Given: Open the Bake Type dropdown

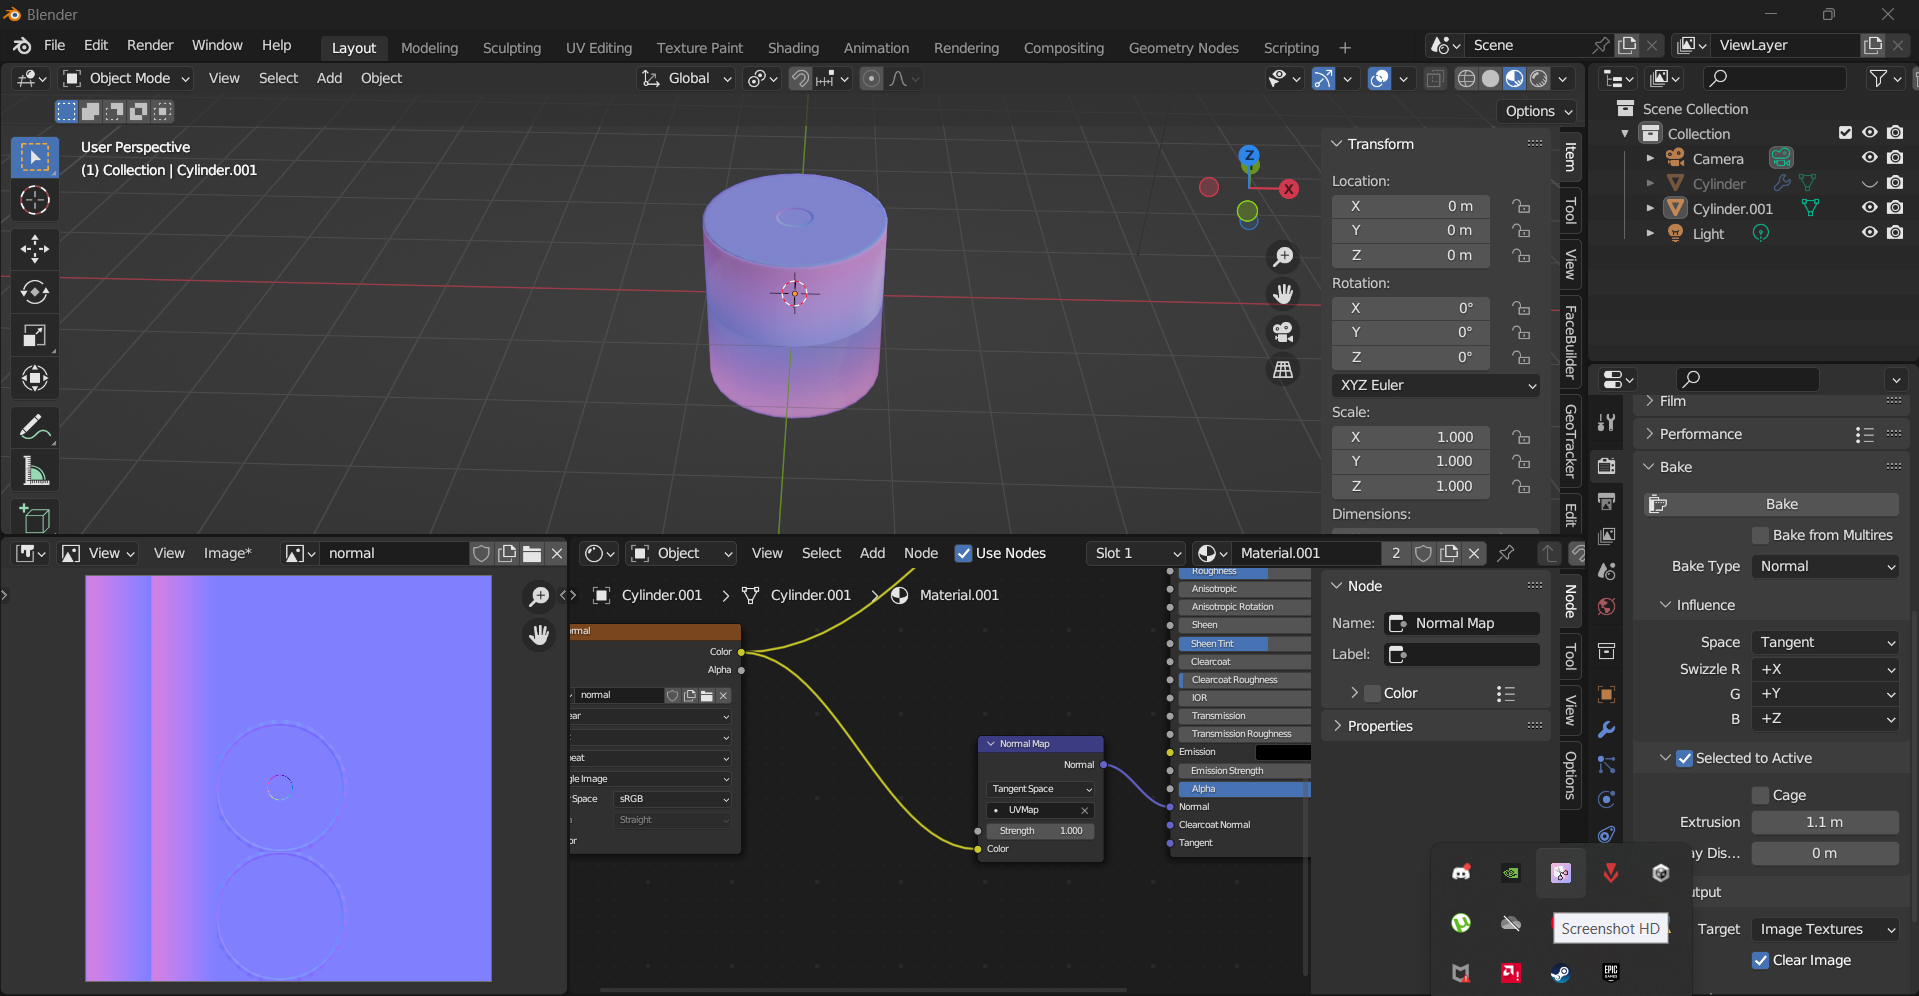Looking at the screenshot, I should point(1825,566).
